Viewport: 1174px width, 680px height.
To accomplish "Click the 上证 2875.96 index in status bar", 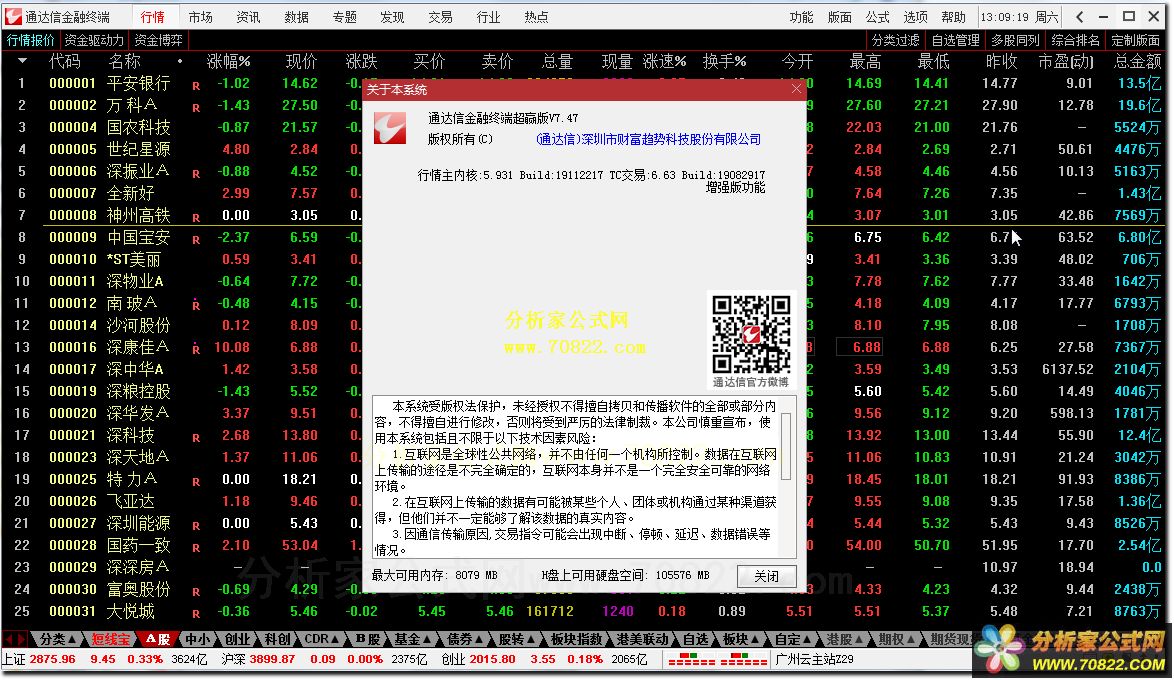I will [x=39, y=660].
